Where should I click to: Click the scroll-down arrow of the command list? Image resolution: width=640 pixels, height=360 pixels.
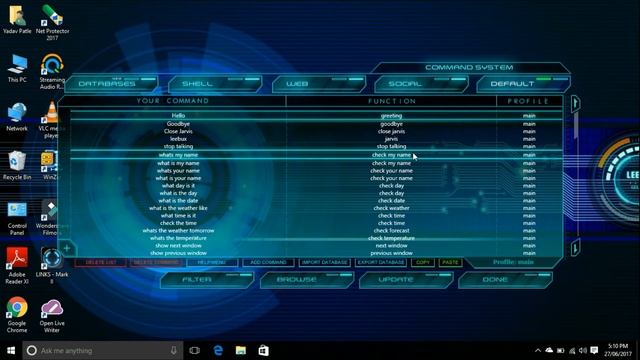tap(575, 248)
